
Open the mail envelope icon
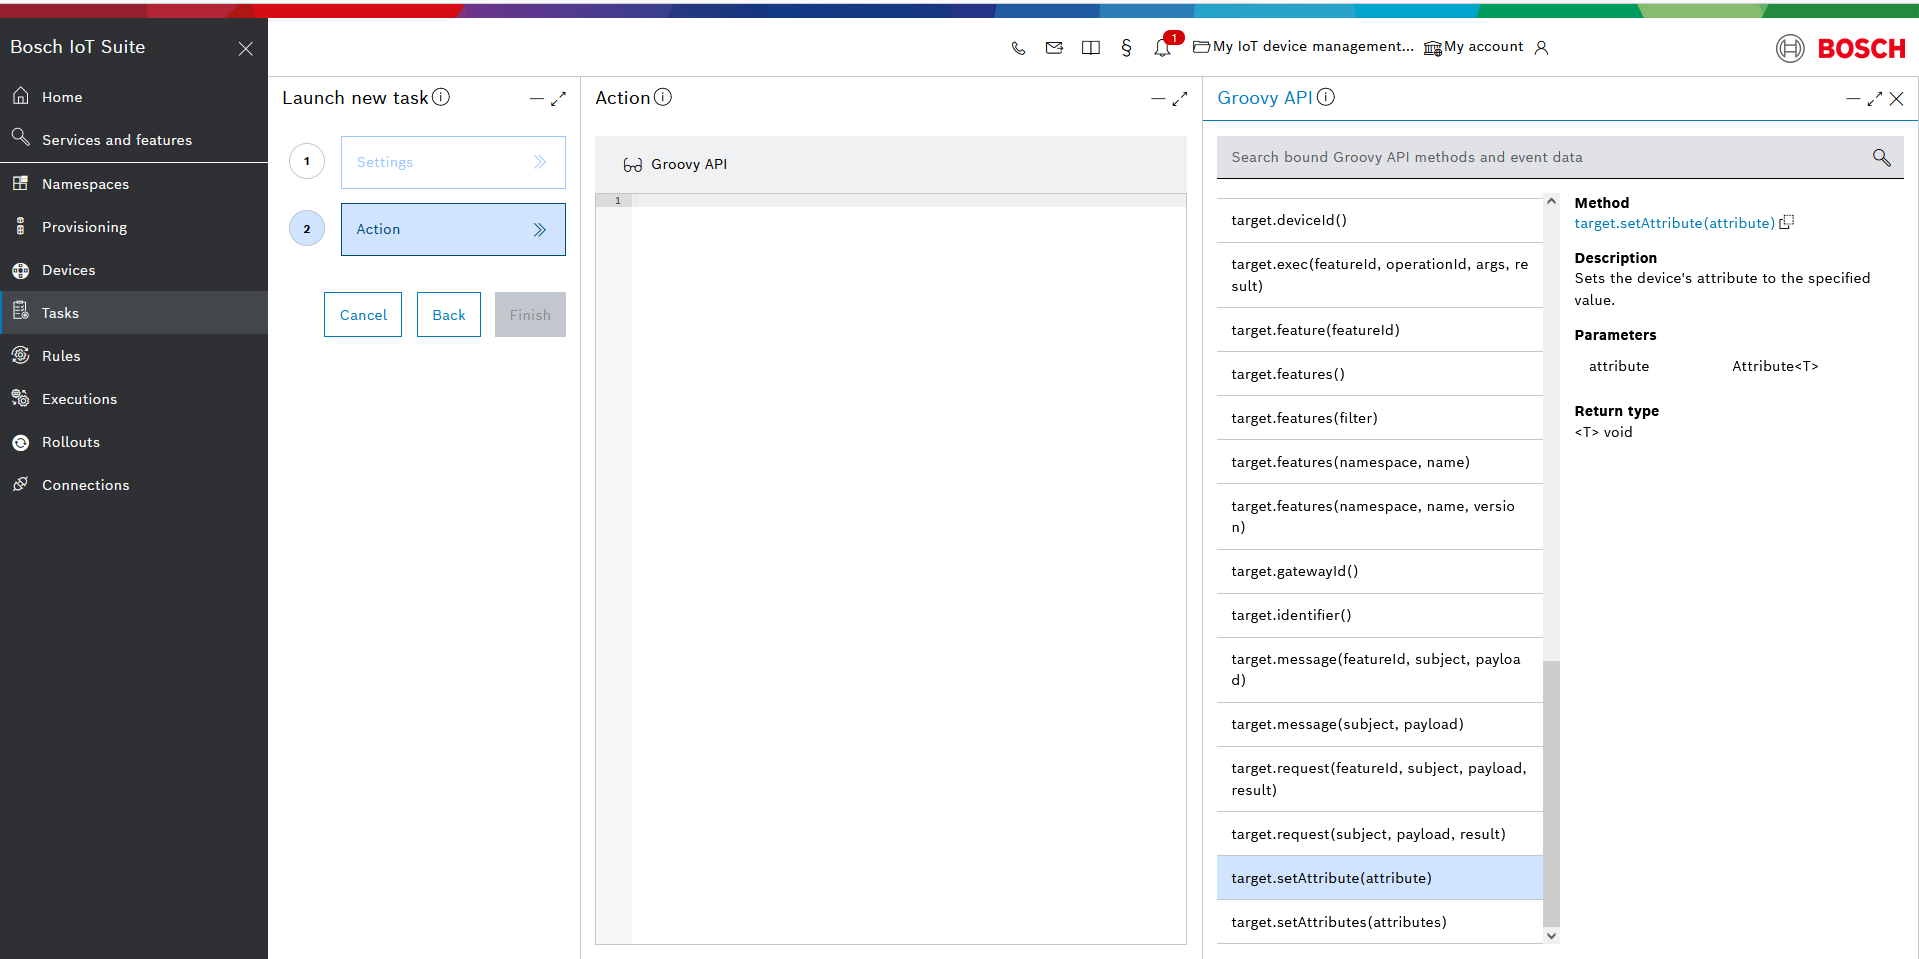coord(1054,48)
